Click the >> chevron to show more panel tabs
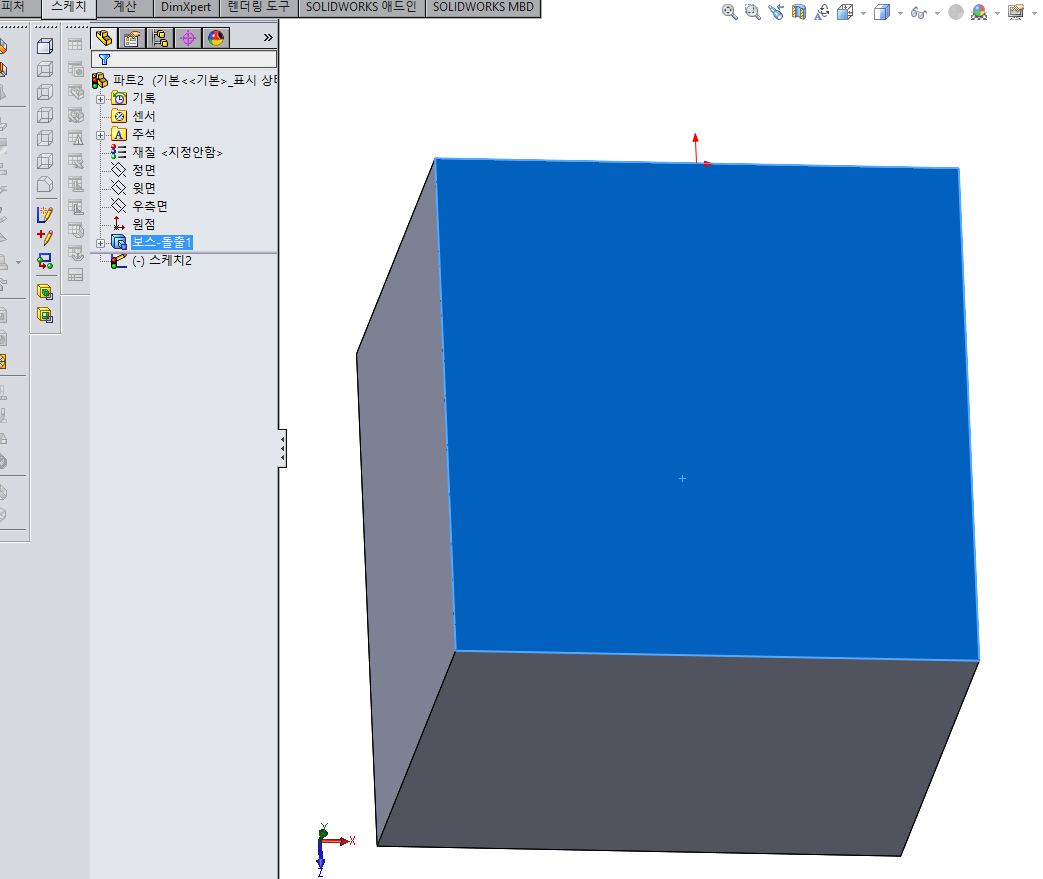1043x879 pixels. point(266,36)
